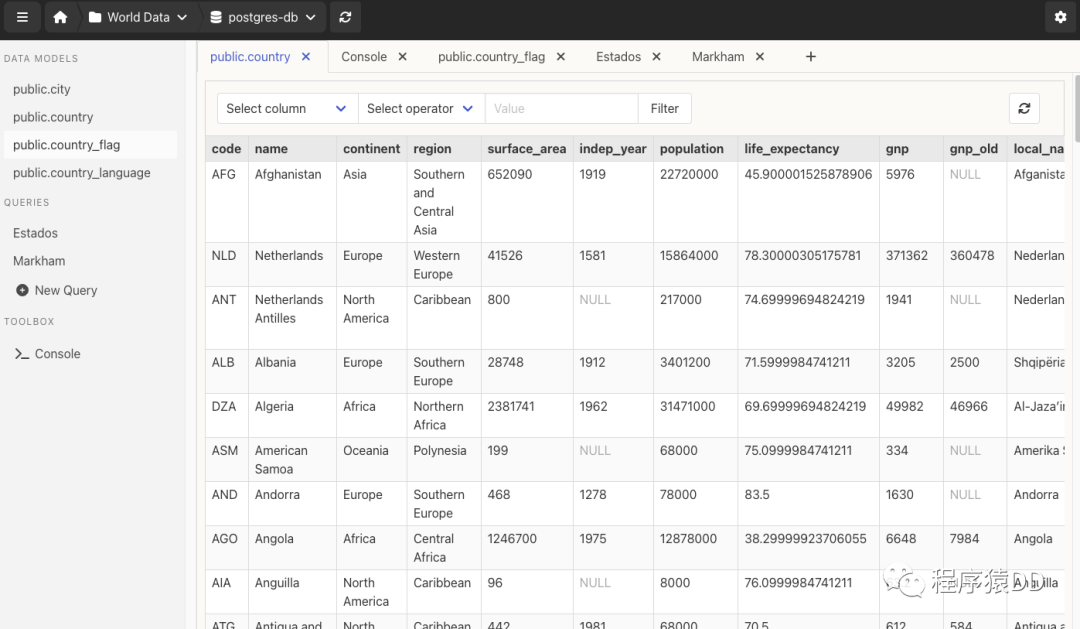Create a New Query

pos(57,290)
